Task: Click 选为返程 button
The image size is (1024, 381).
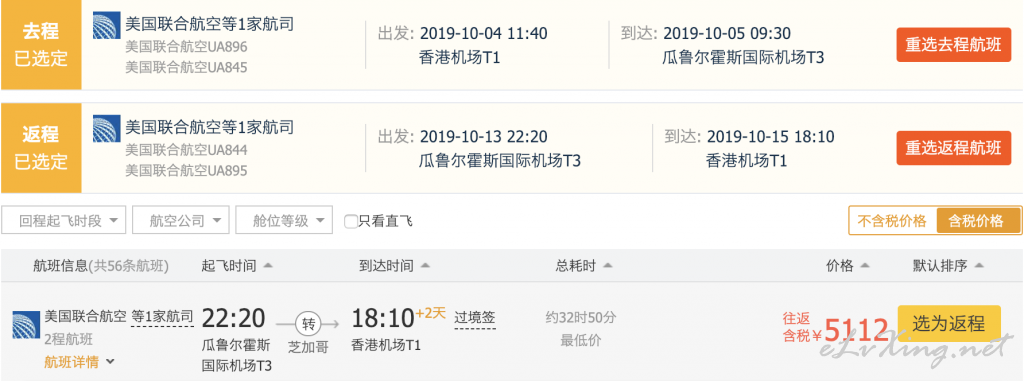Action: [949, 323]
